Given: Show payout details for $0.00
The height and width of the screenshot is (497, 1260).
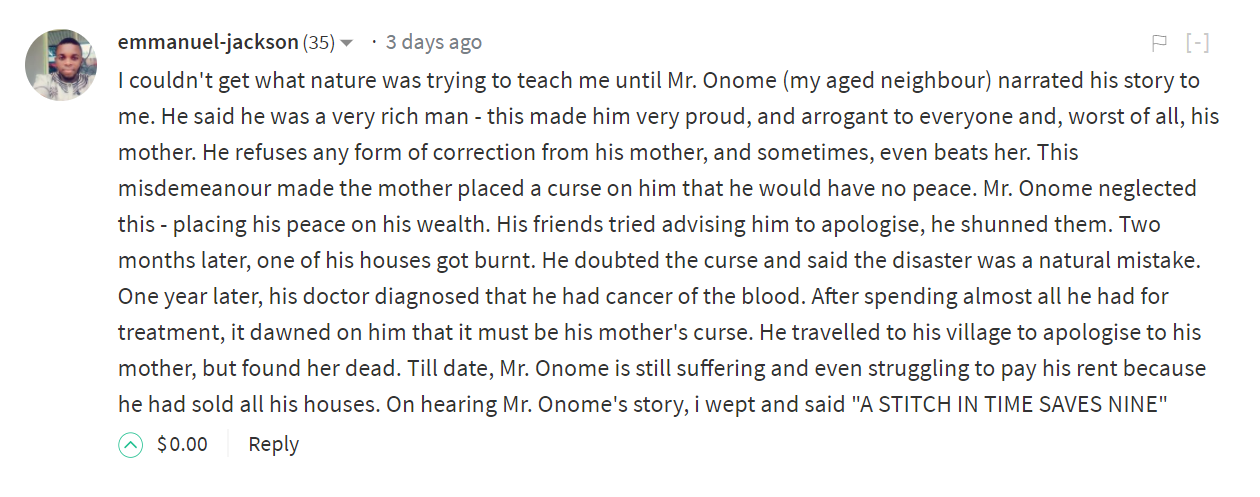Looking at the screenshot, I should [x=182, y=444].
